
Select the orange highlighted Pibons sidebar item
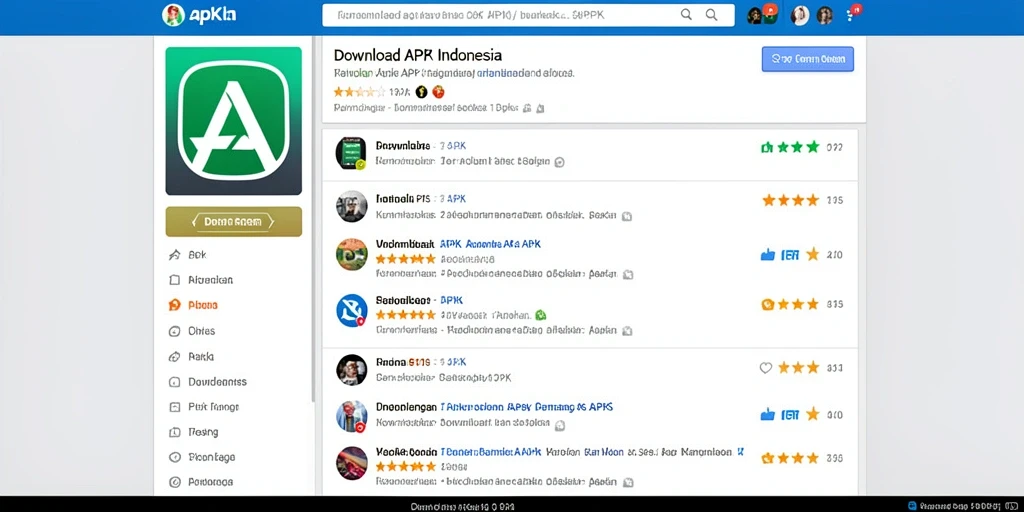tap(193, 305)
